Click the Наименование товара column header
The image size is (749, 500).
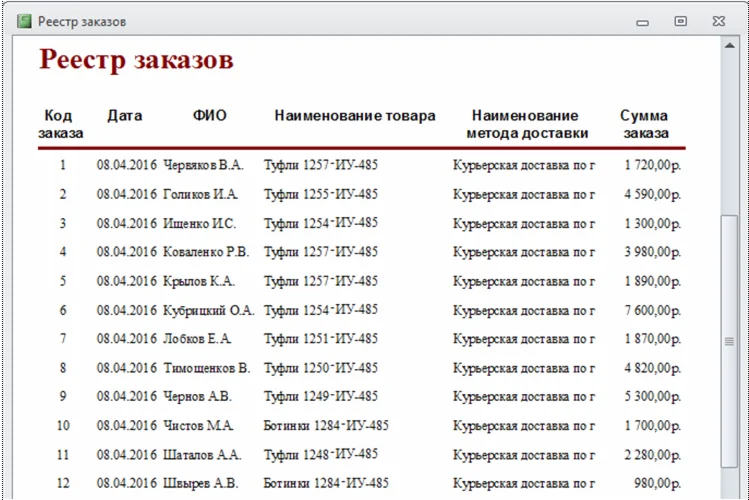[355, 116]
